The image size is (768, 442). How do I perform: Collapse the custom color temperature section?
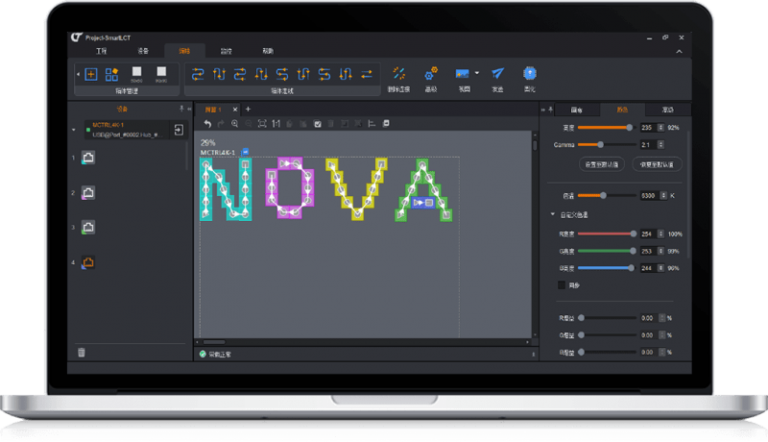pos(553,214)
